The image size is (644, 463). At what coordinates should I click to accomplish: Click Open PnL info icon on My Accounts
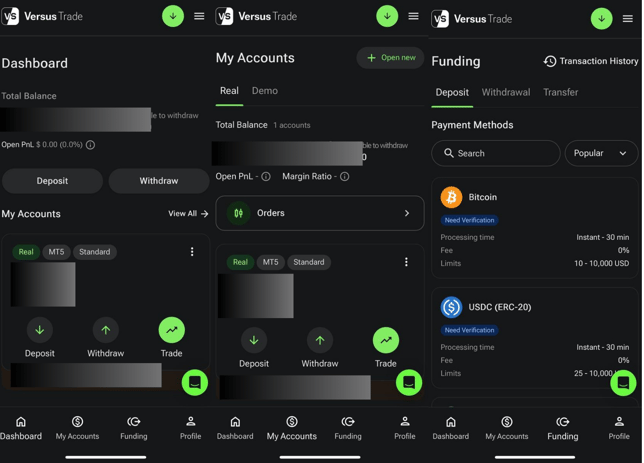click(266, 176)
